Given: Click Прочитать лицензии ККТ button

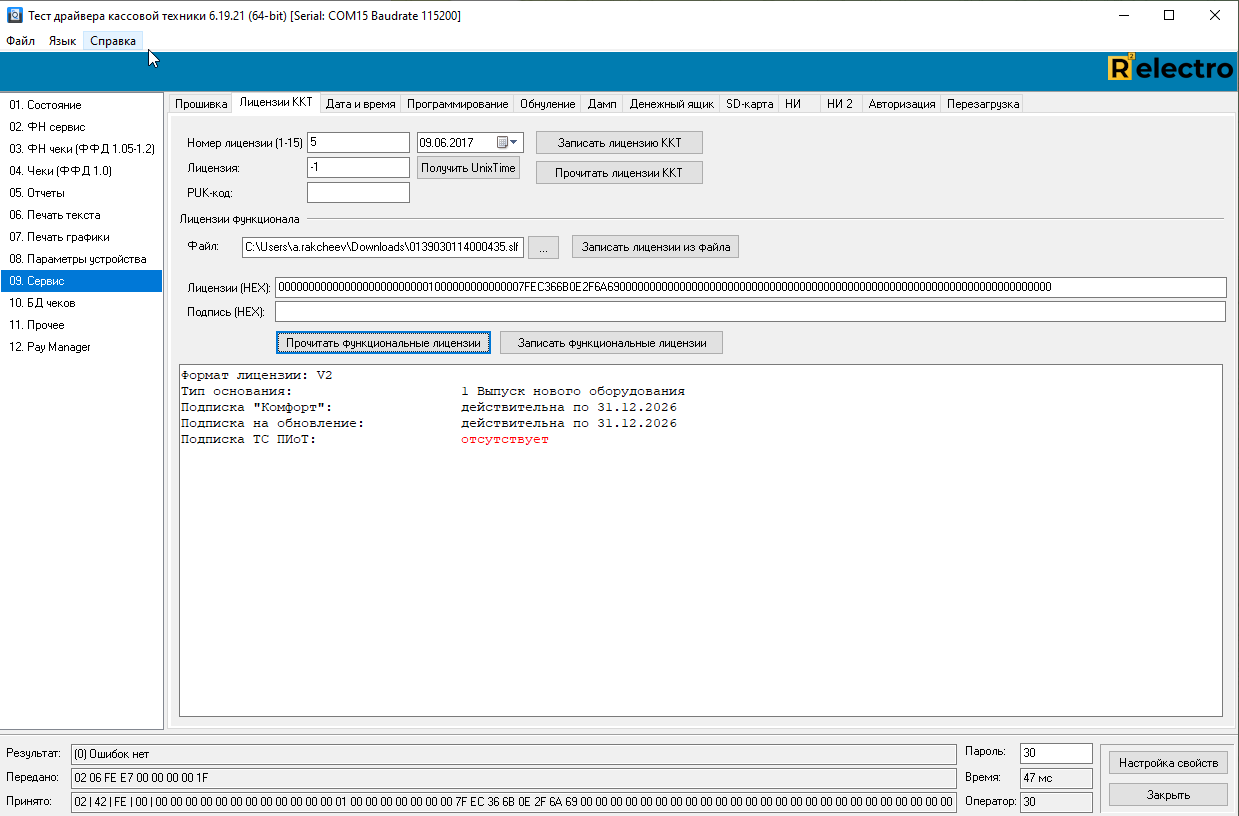Looking at the screenshot, I should tap(619, 173).
